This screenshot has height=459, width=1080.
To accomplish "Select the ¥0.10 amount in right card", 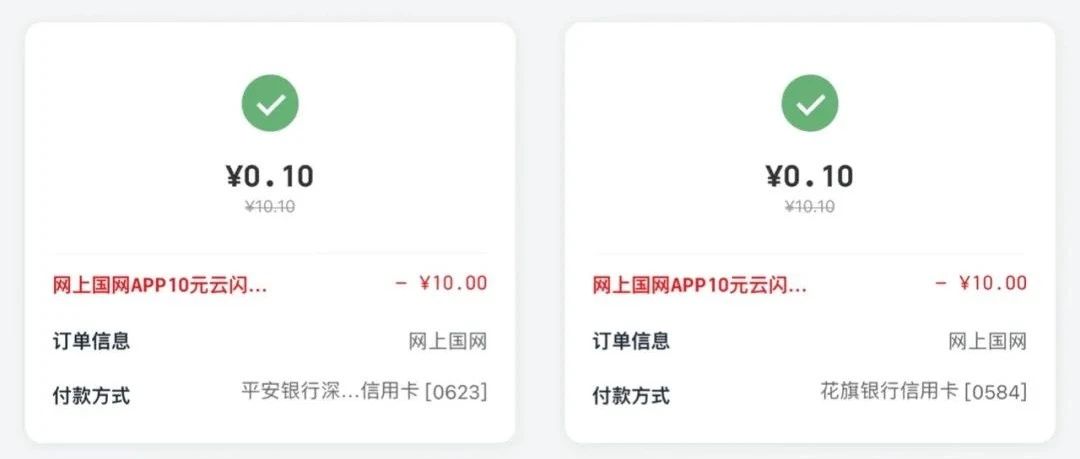I will click(x=810, y=176).
